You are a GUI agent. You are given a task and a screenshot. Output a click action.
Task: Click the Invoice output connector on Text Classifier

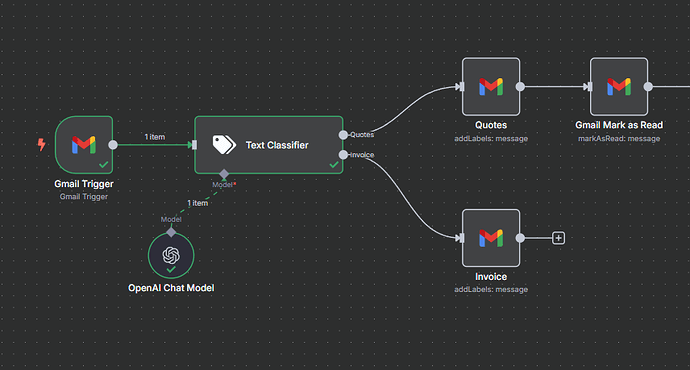coord(343,155)
